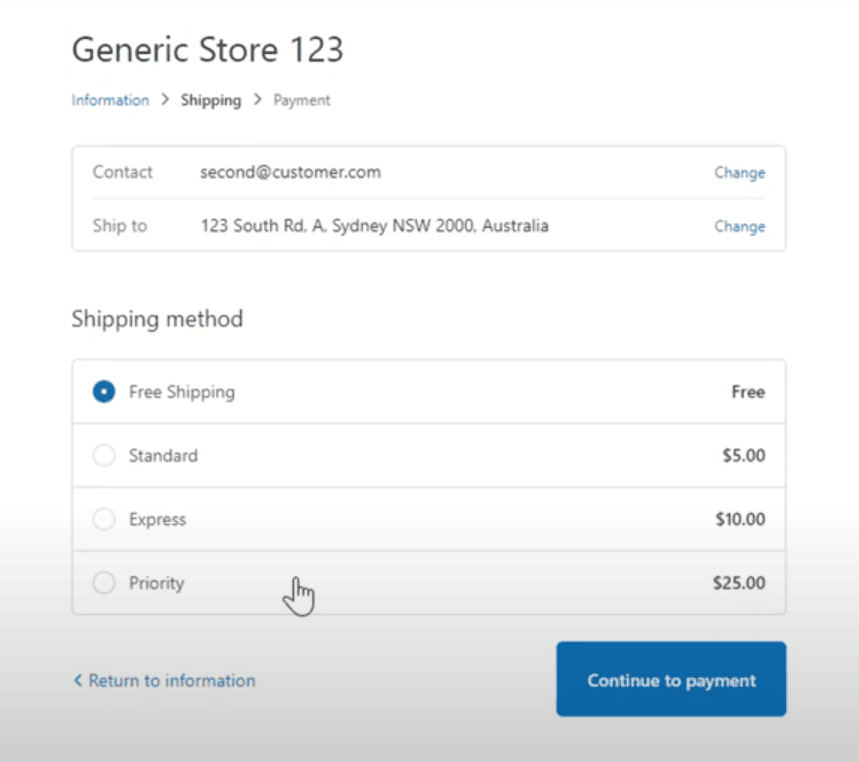Viewport: 859px width, 762px height.
Task: Choose the Standard shipping radio option
Action: click(103, 456)
